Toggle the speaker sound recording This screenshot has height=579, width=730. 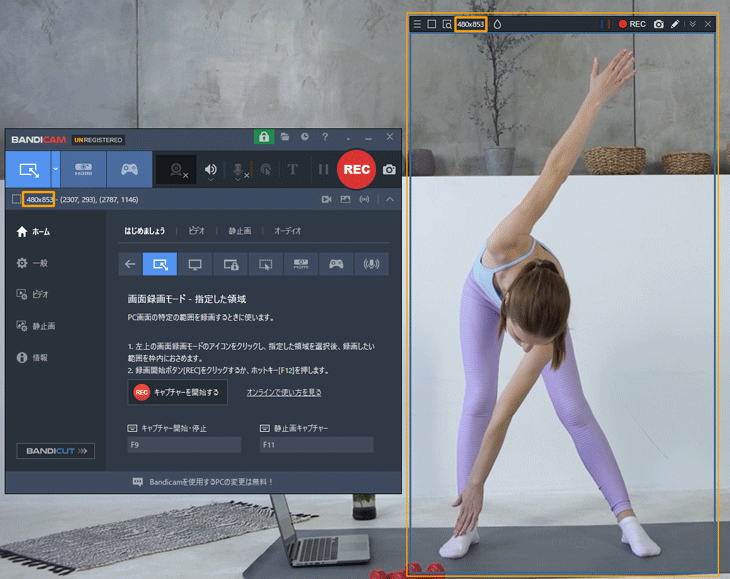click(x=210, y=170)
